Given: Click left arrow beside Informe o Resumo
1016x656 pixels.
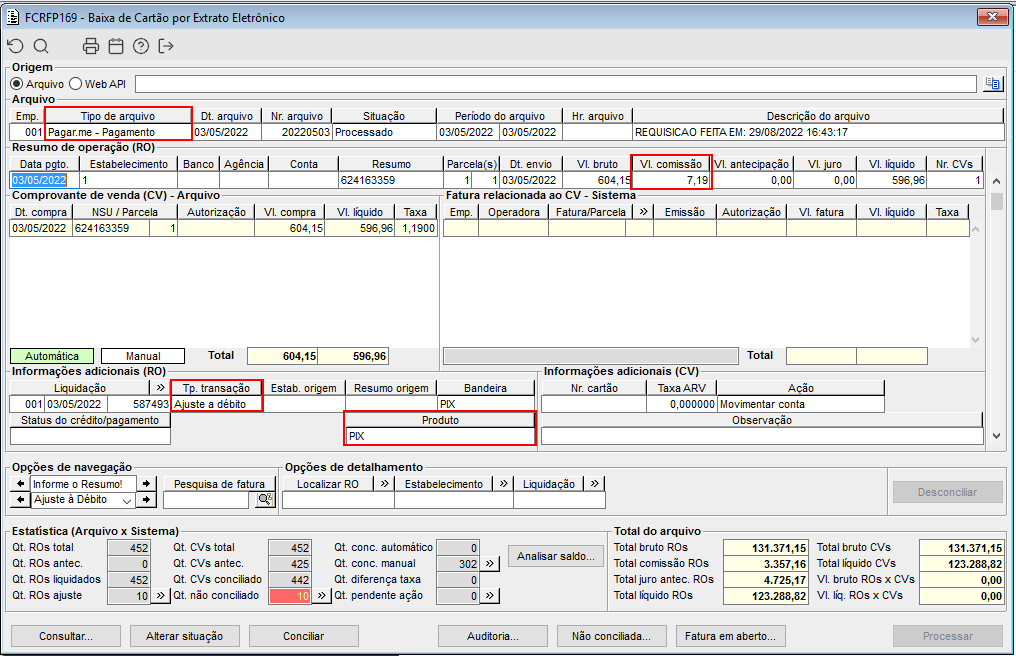Looking at the screenshot, I should [21, 484].
